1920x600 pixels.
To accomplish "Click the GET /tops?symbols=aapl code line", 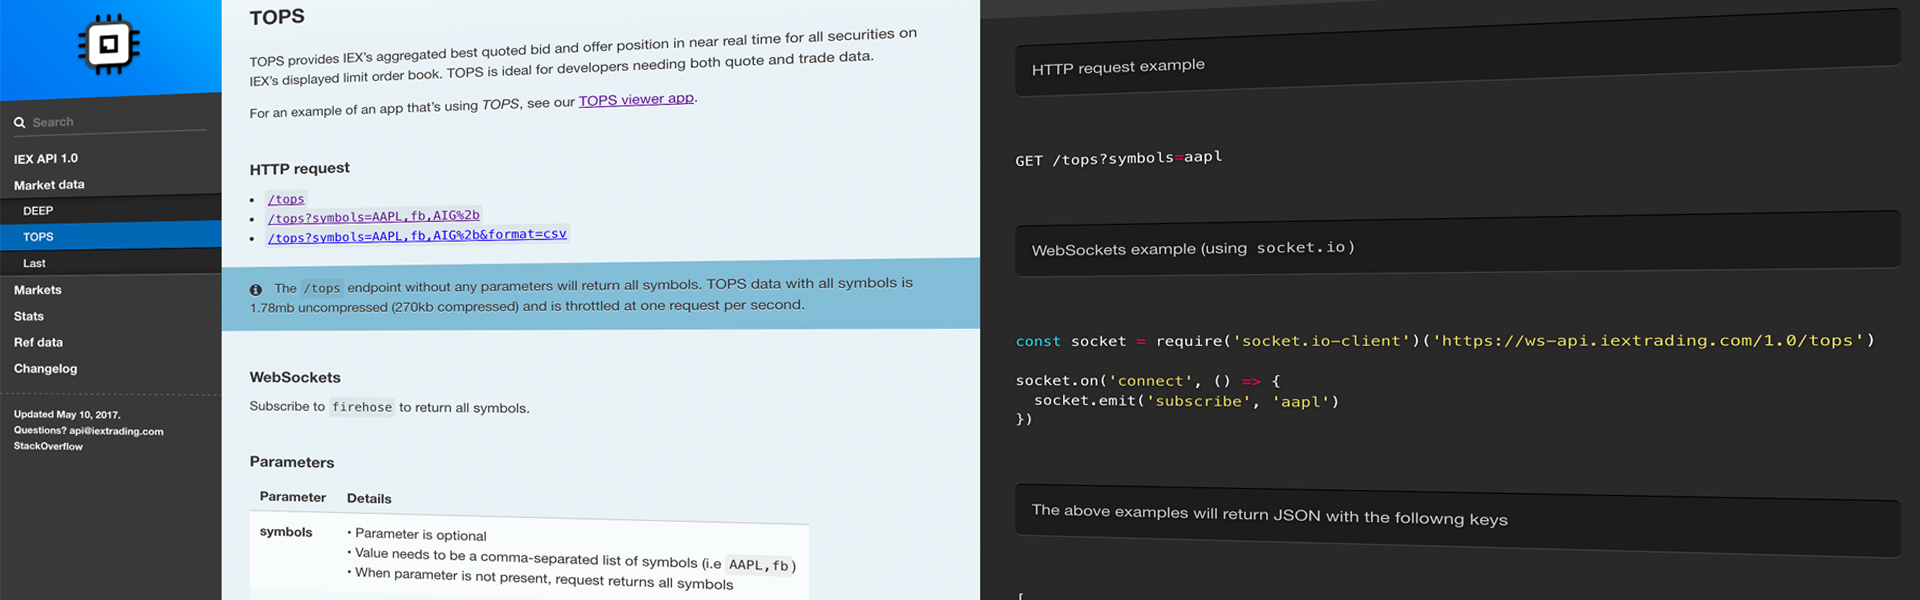I will [1119, 158].
